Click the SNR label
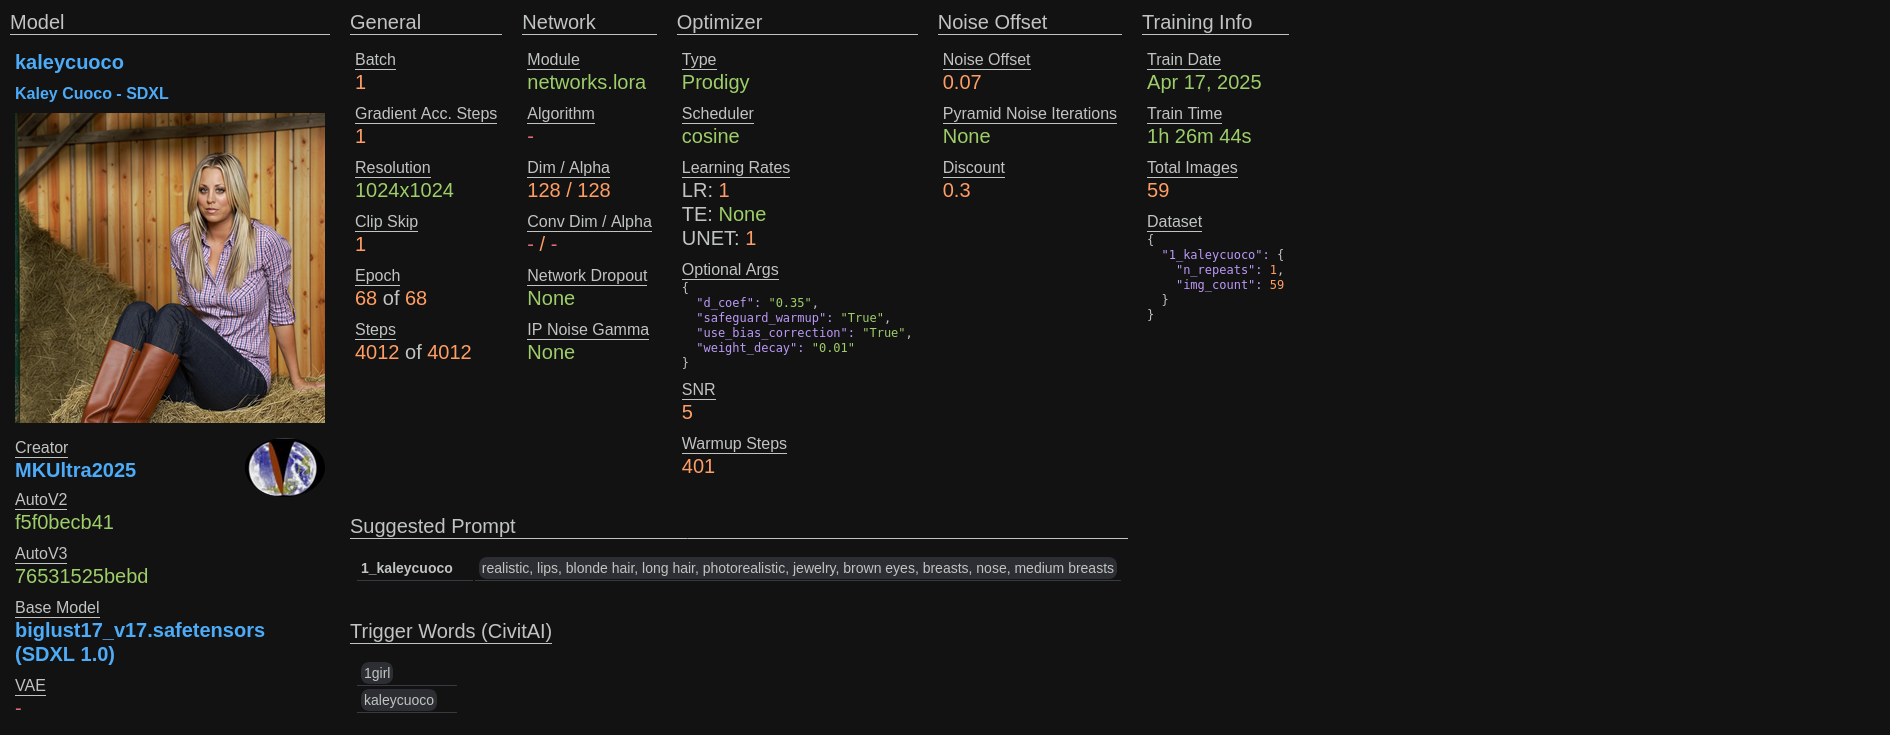 click(x=698, y=390)
